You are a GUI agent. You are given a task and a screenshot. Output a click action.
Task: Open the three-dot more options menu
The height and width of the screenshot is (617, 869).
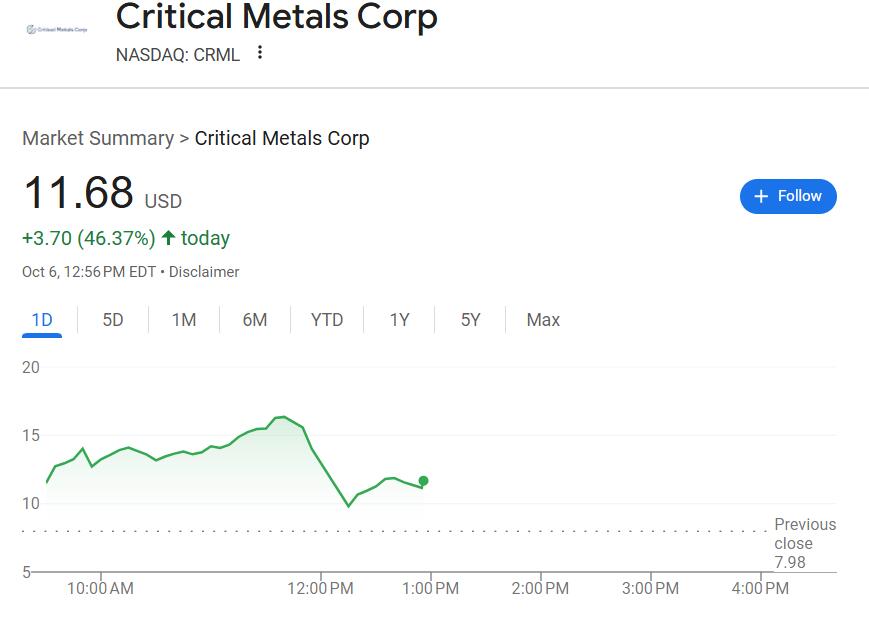point(260,53)
